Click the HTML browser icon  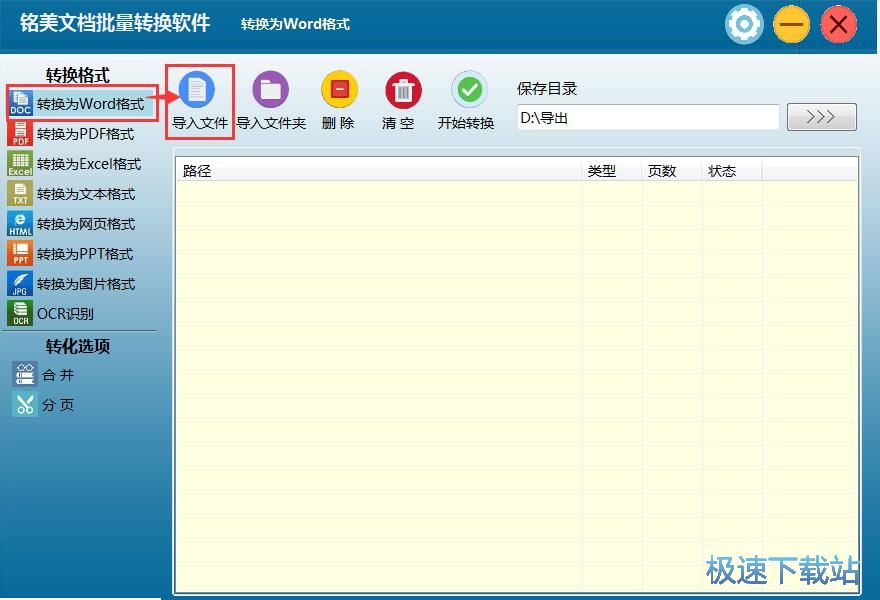coord(20,223)
